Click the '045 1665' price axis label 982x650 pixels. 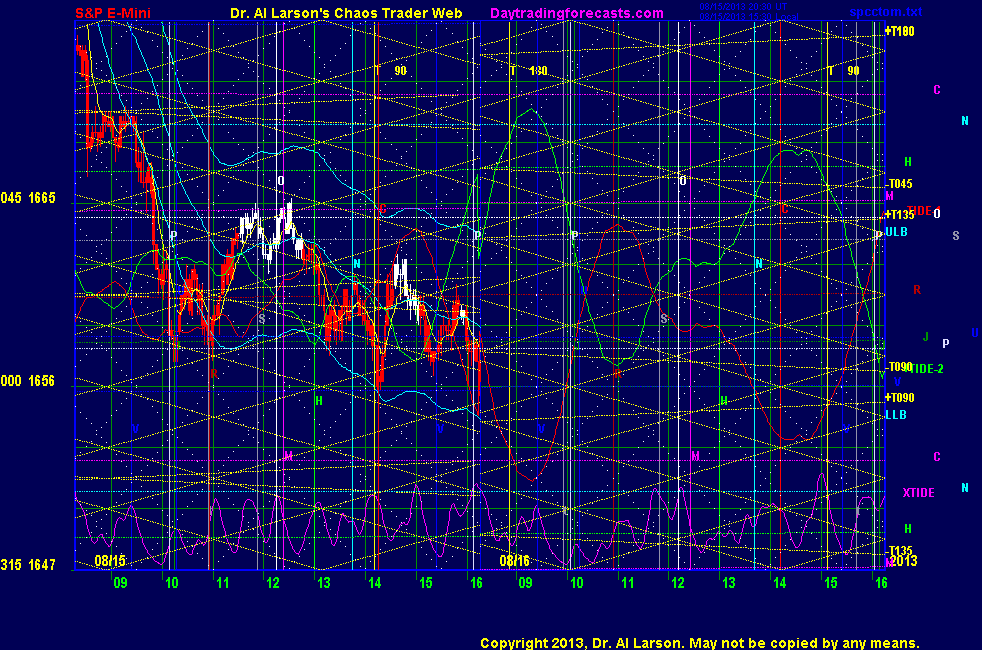tap(28, 199)
